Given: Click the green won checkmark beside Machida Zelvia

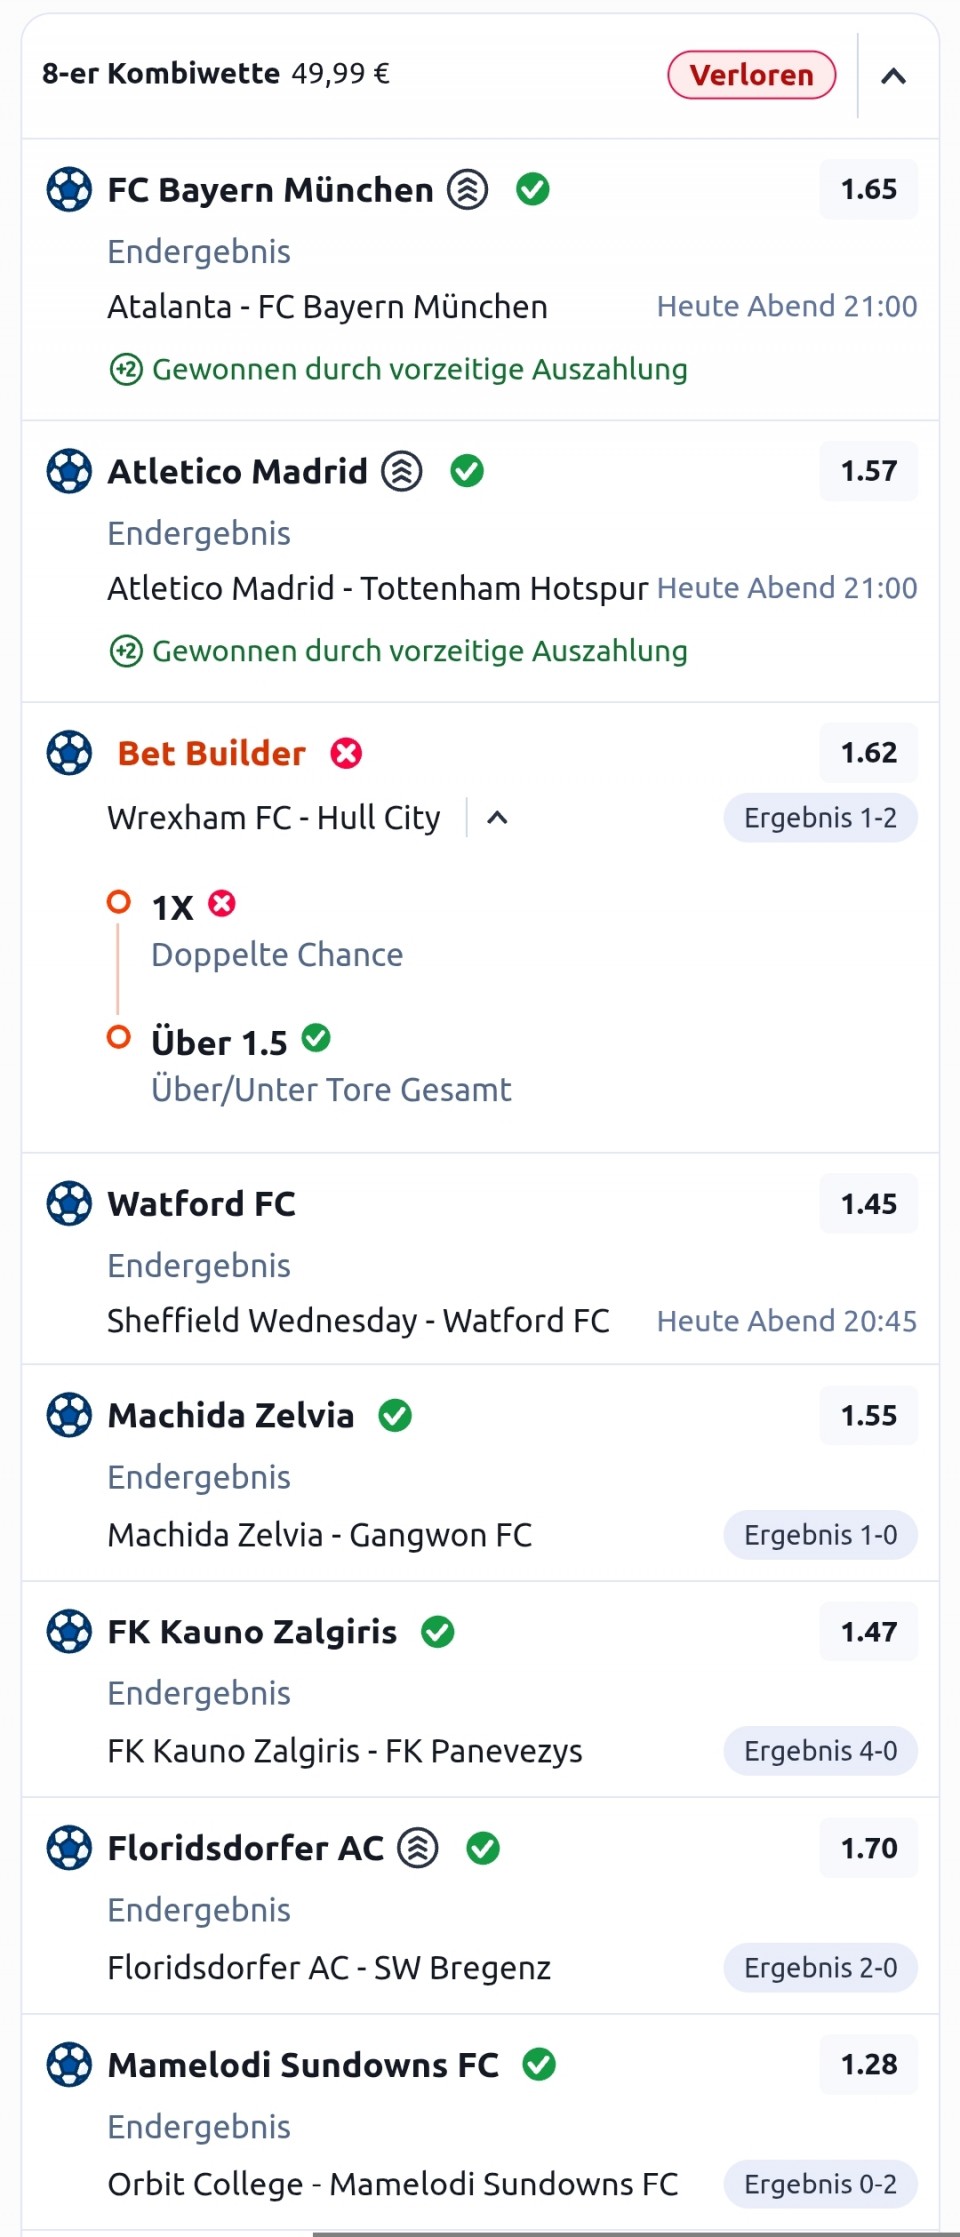Looking at the screenshot, I should [x=395, y=1415].
